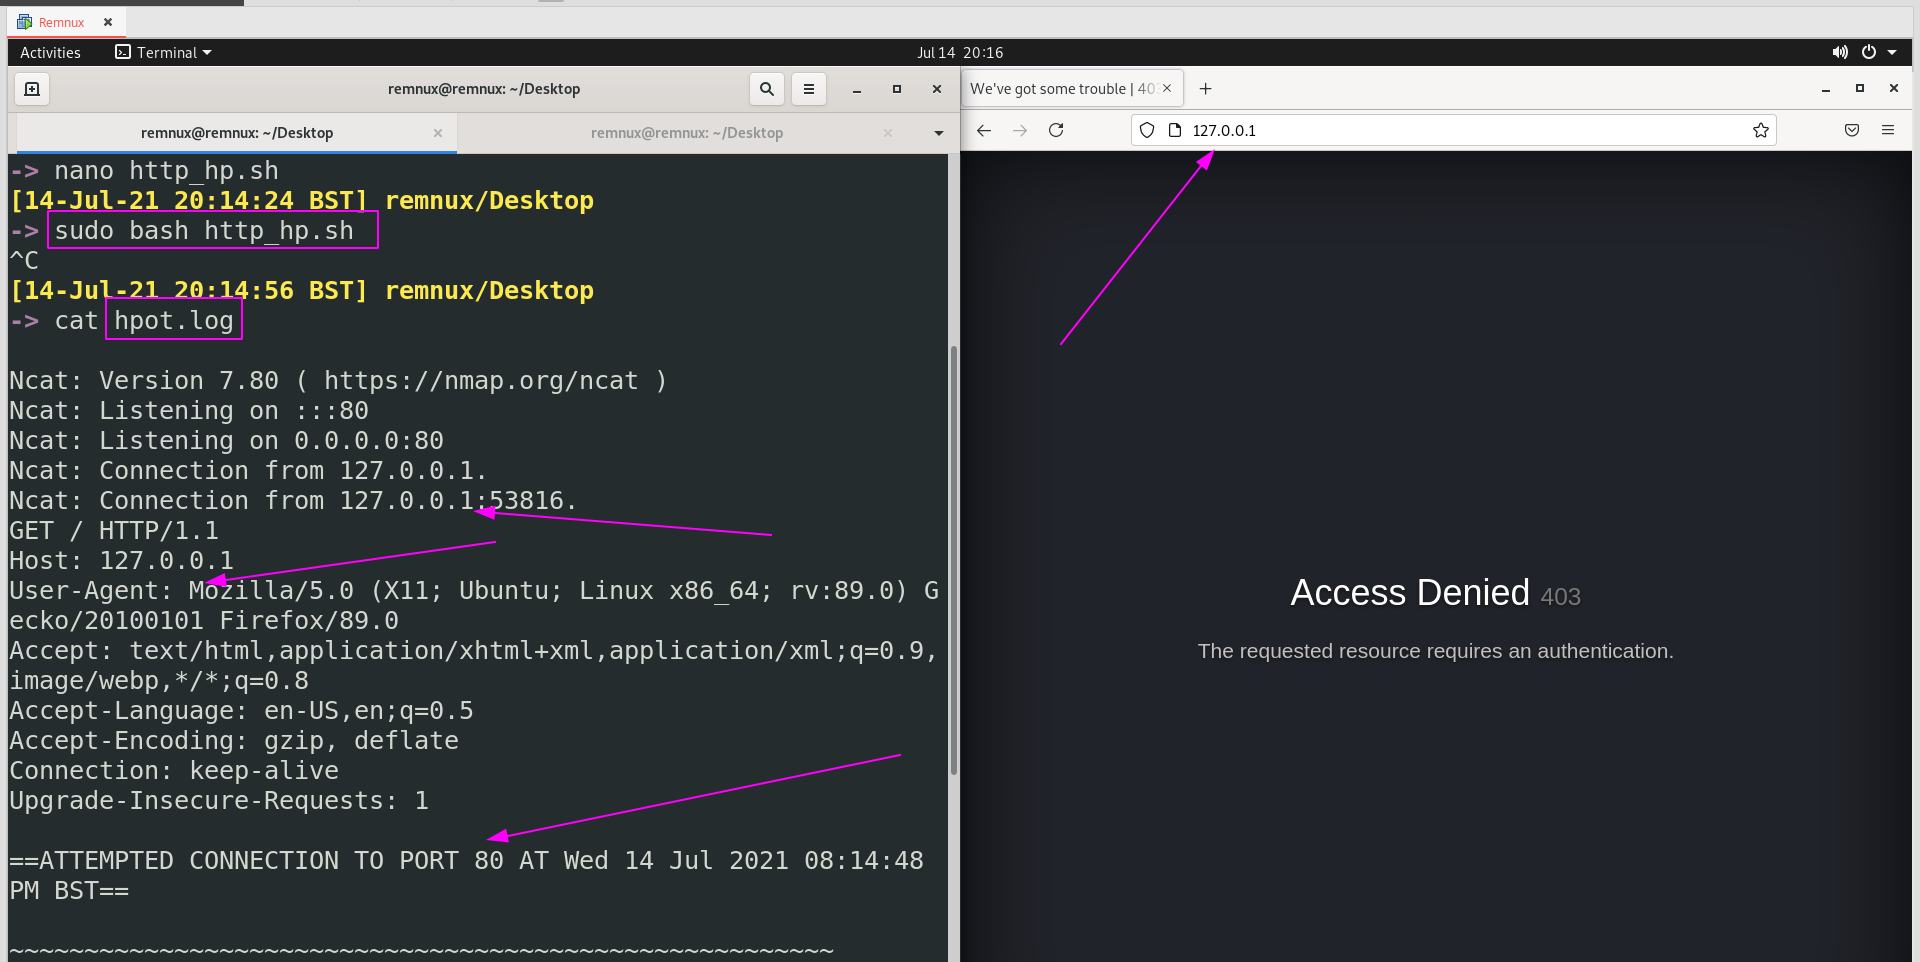Screen dimensions: 1920x962
Task: Close the terminal window
Action: click(937, 89)
